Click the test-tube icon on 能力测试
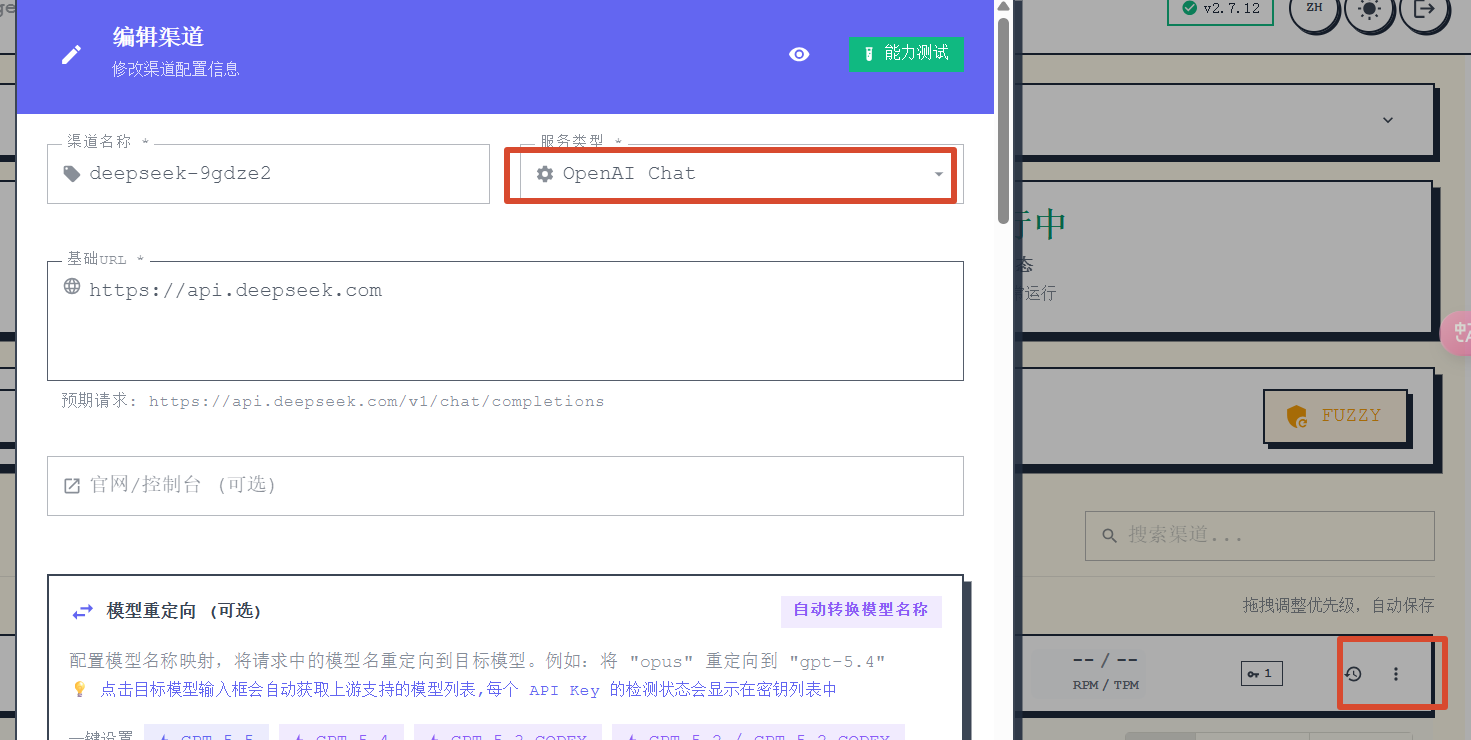The height and width of the screenshot is (740, 1471). [870, 54]
